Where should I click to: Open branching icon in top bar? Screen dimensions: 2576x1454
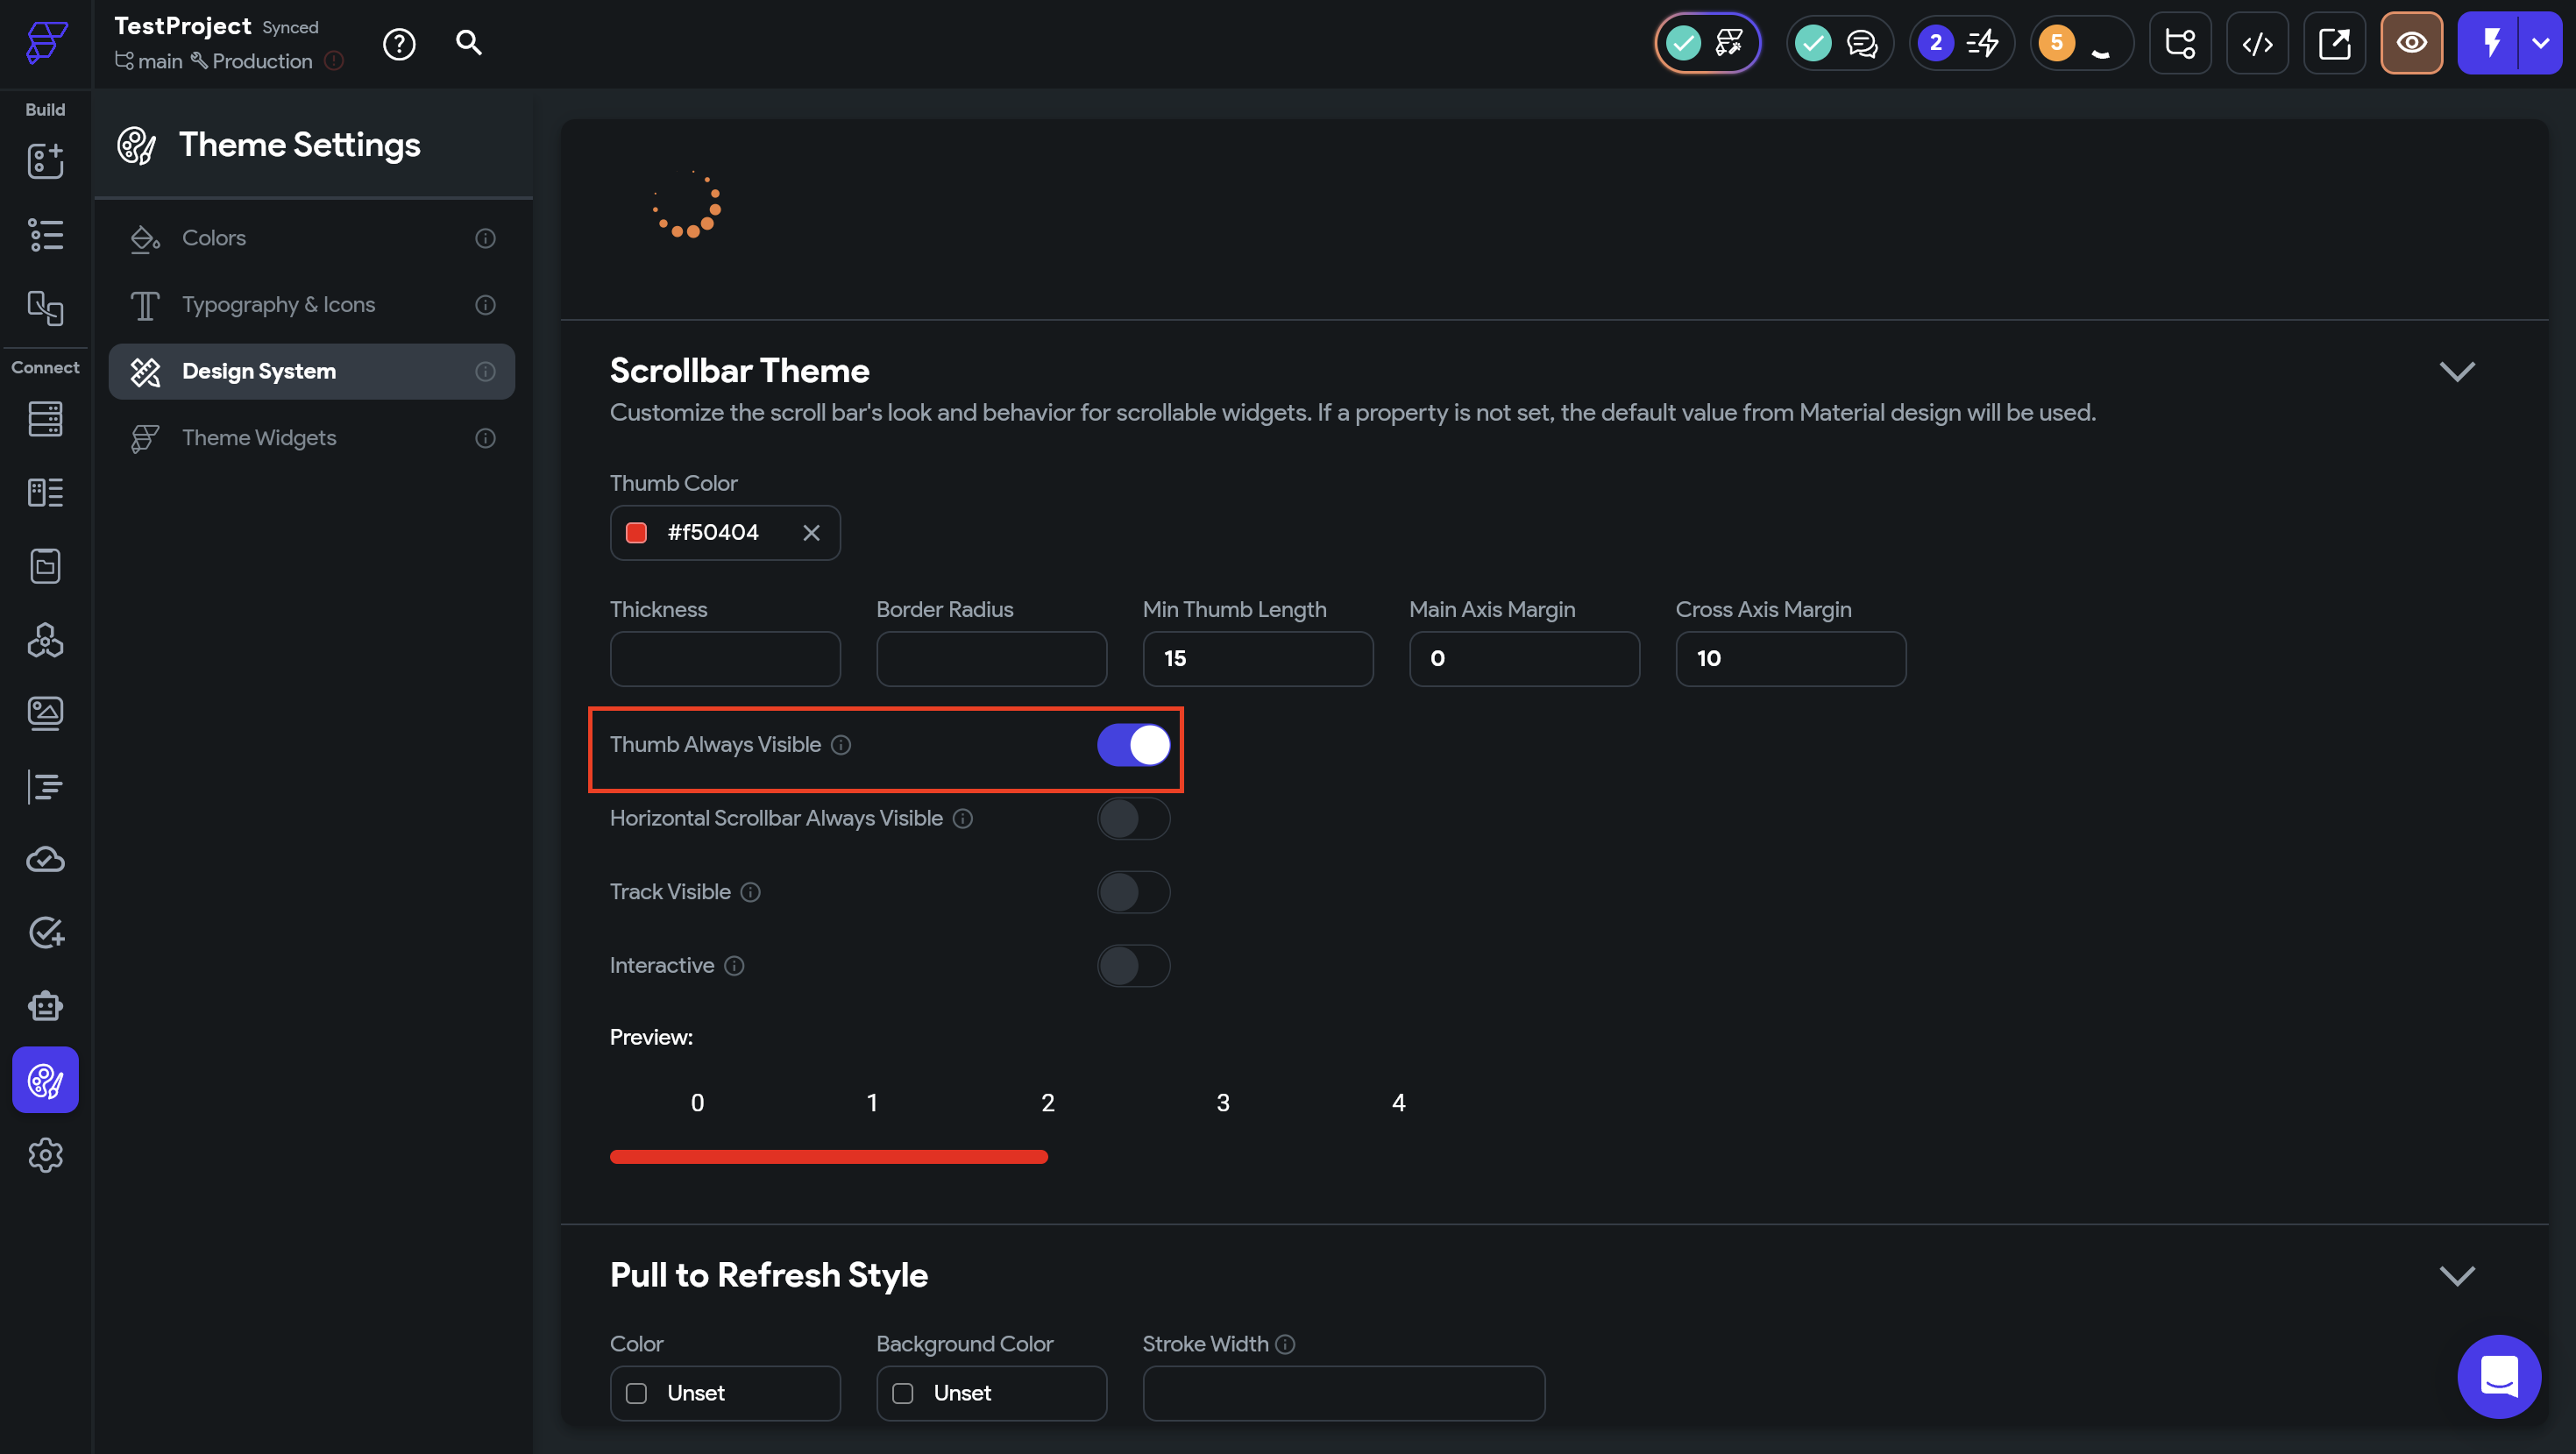coord(2180,44)
